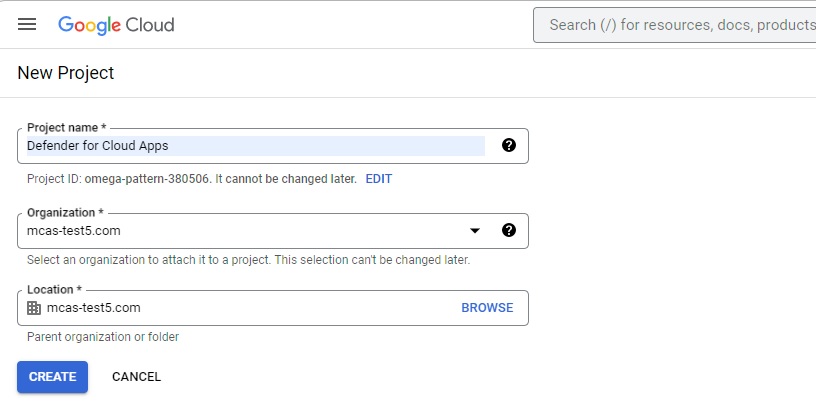Click the New Project page heading

[x=66, y=73]
